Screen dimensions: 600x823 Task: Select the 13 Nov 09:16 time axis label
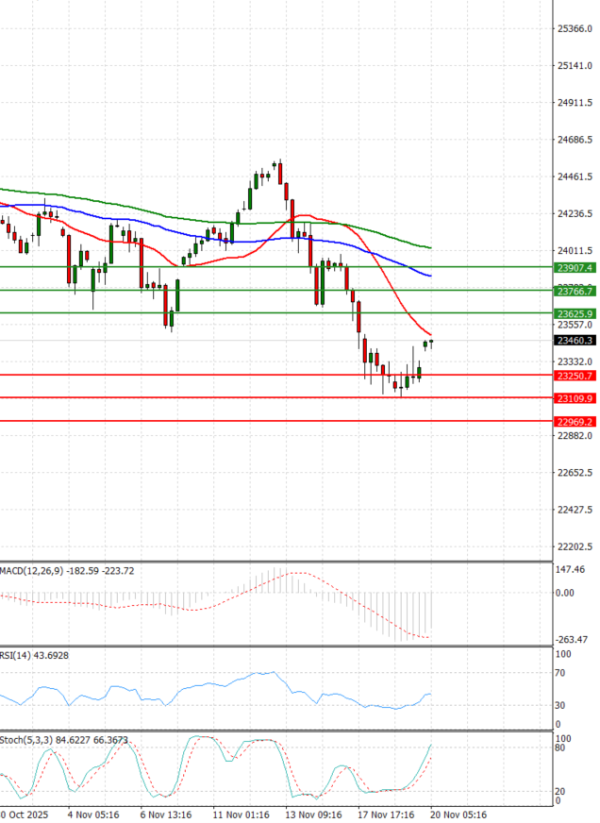(313, 815)
